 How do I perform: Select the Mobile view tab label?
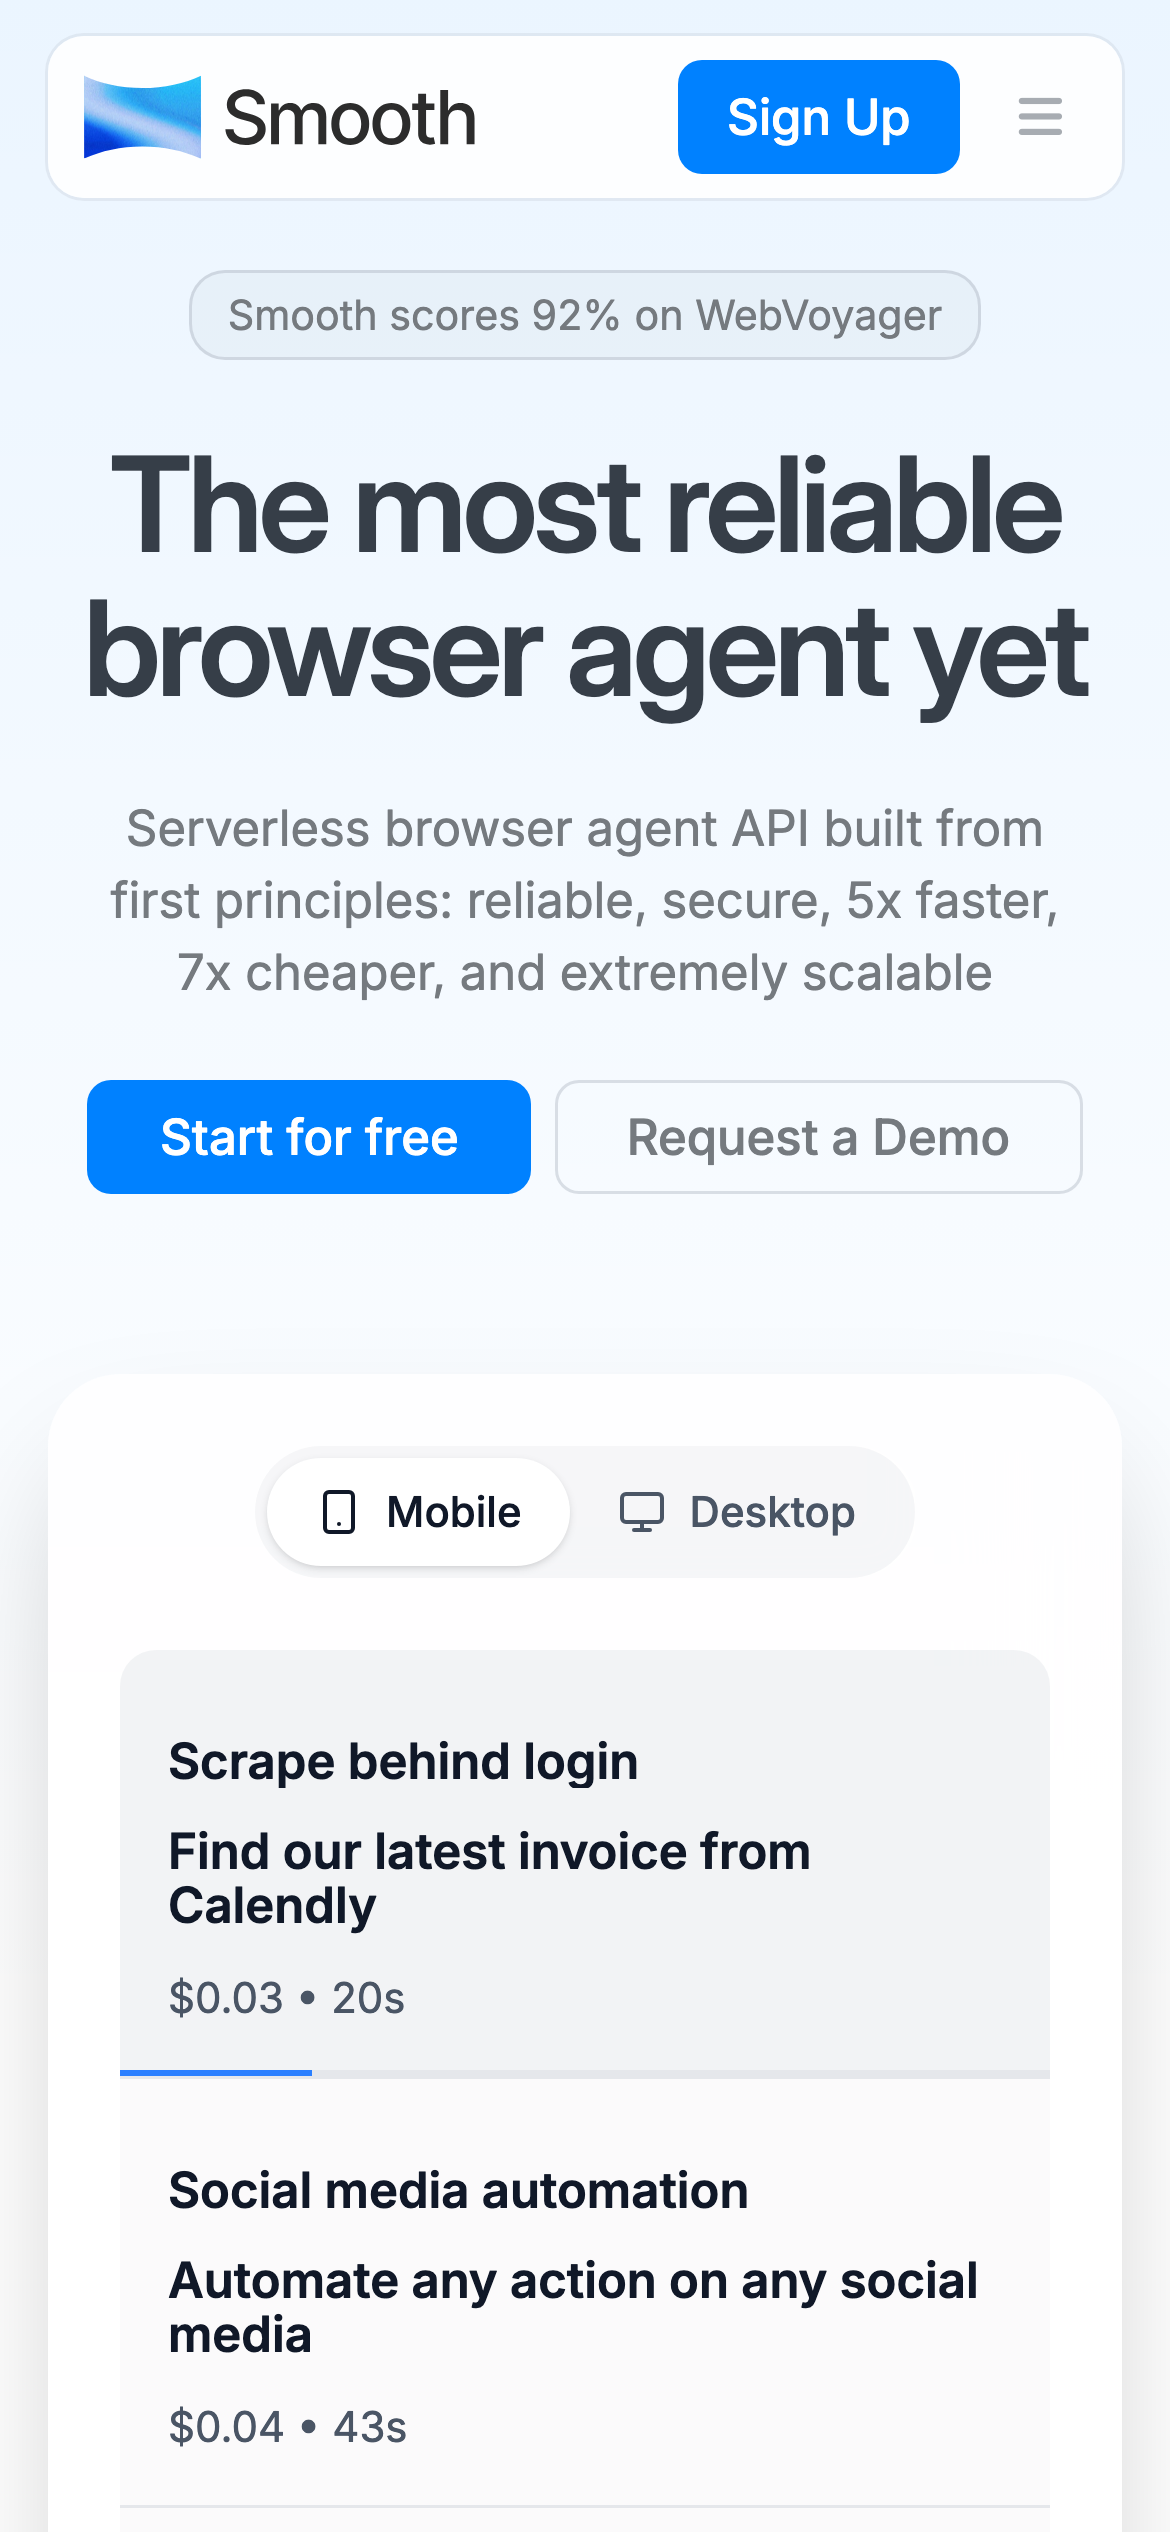tap(453, 1512)
